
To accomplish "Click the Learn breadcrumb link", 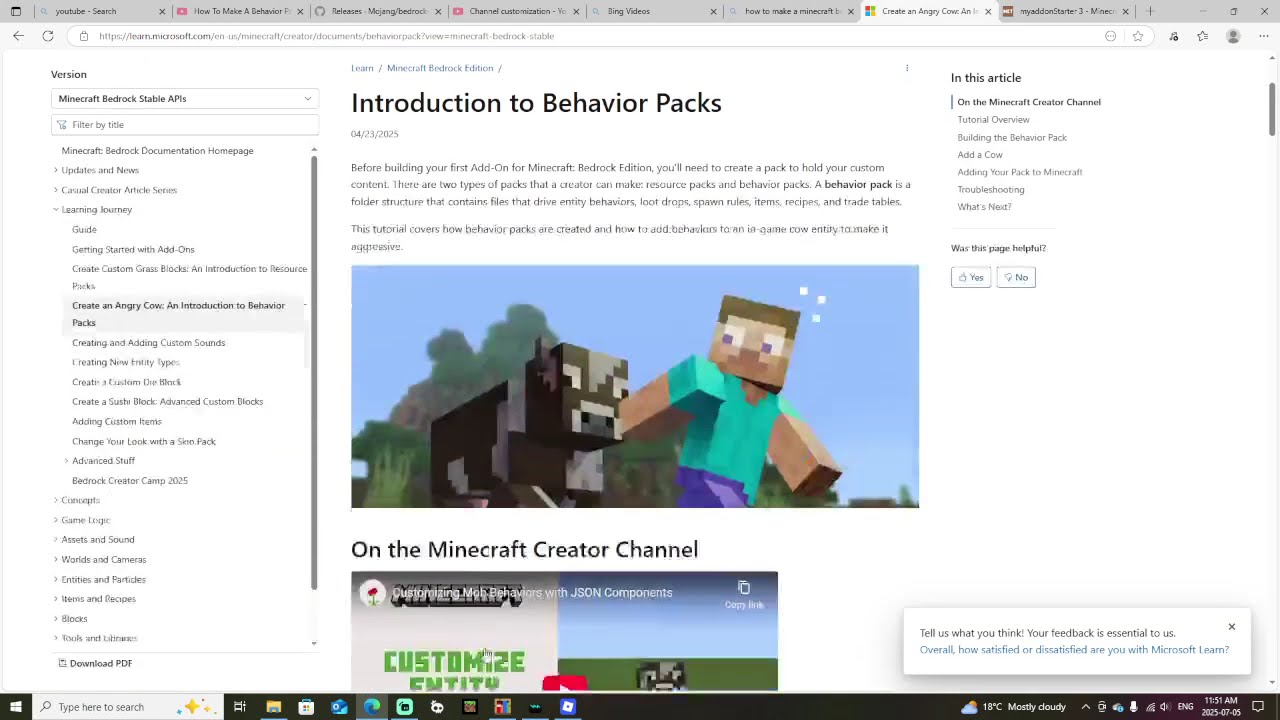I will pos(362,68).
